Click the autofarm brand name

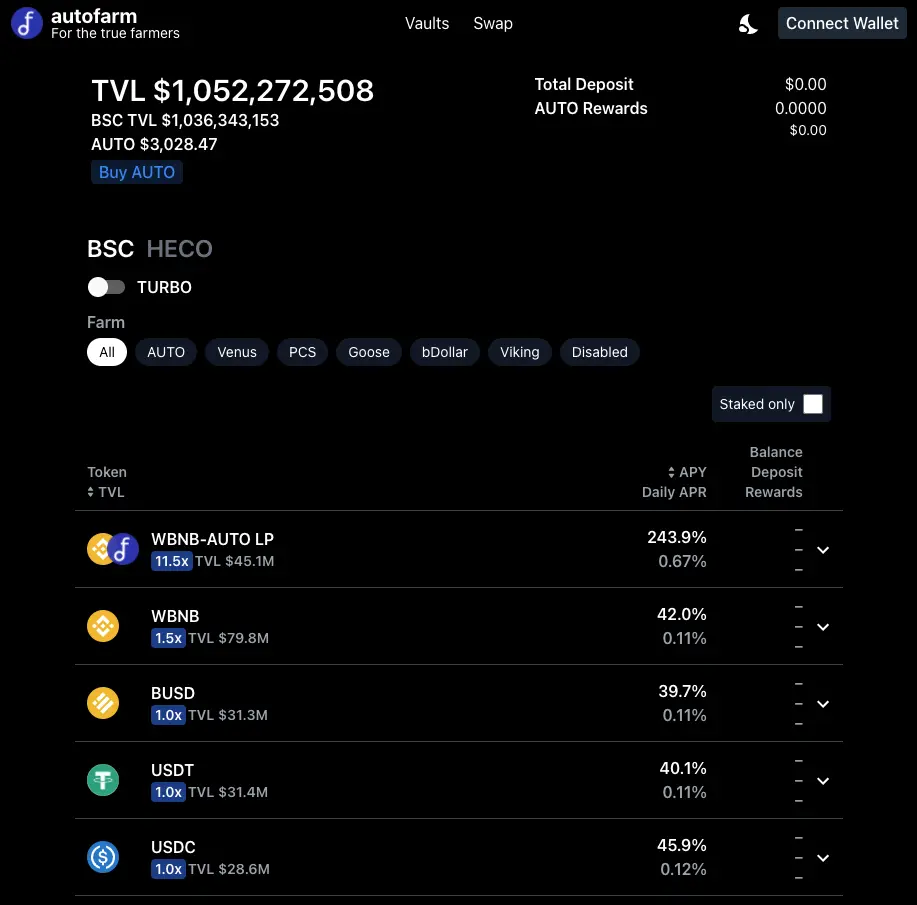pyautogui.click(x=94, y=16)
